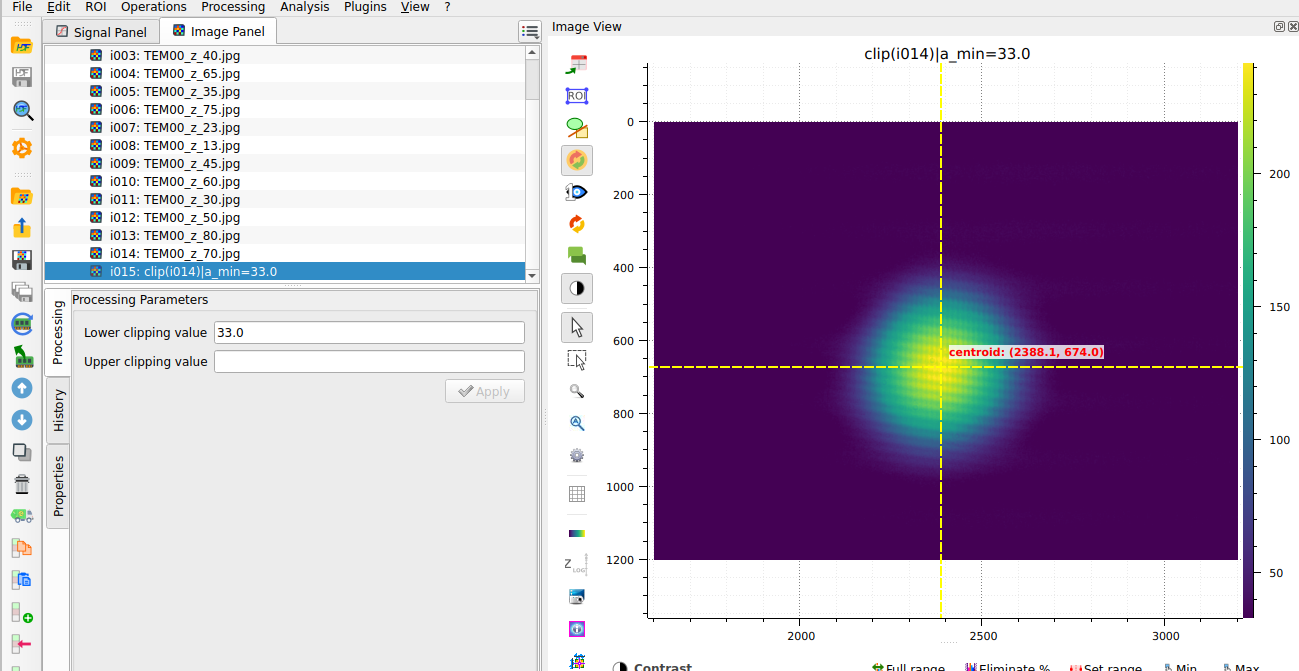Click the colormap gradient icon
1299x671 pixels.
[577, 533]
